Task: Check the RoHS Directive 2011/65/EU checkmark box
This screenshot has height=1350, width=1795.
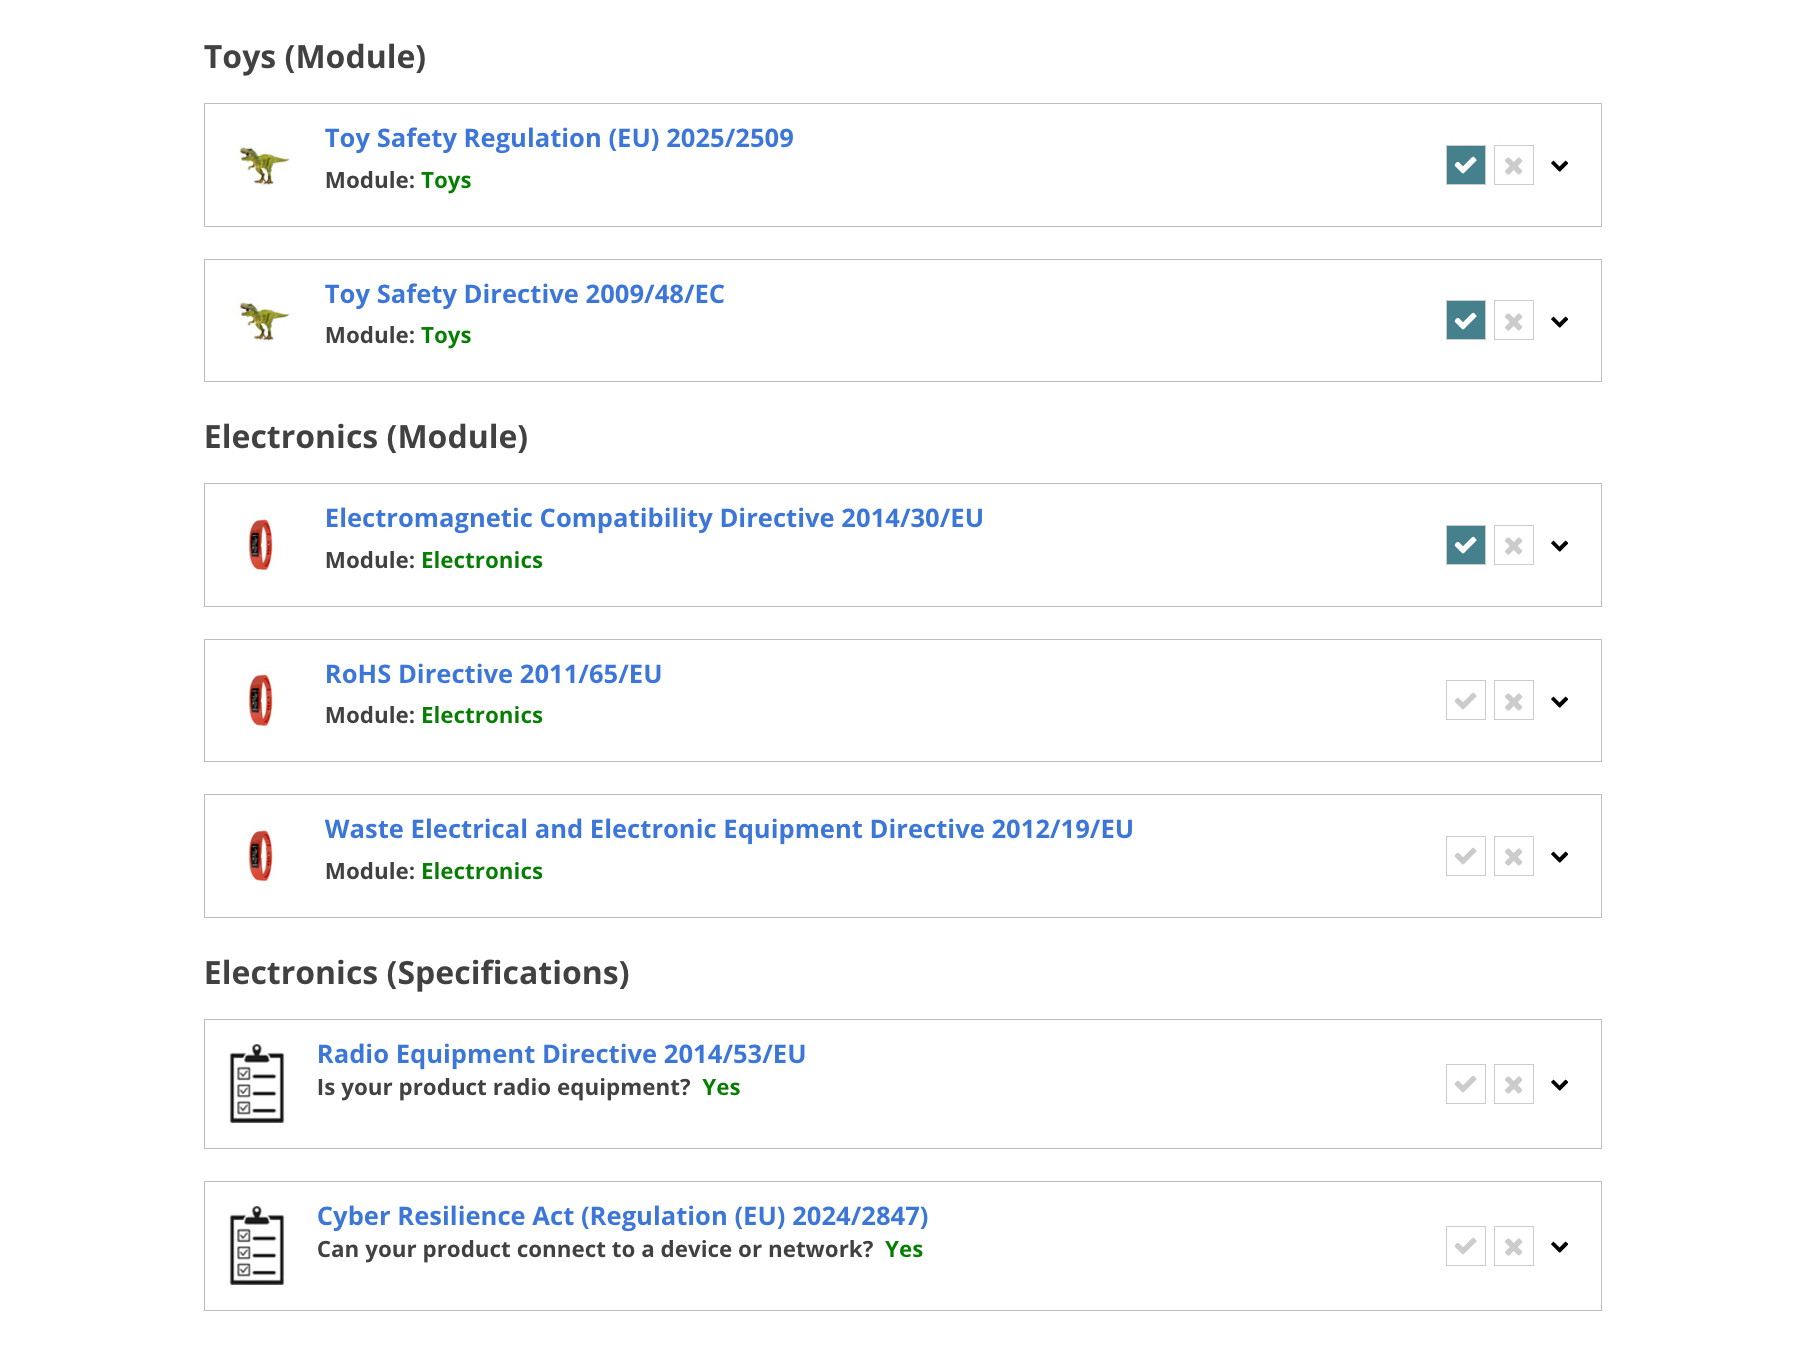Action: coord(1466,701)
